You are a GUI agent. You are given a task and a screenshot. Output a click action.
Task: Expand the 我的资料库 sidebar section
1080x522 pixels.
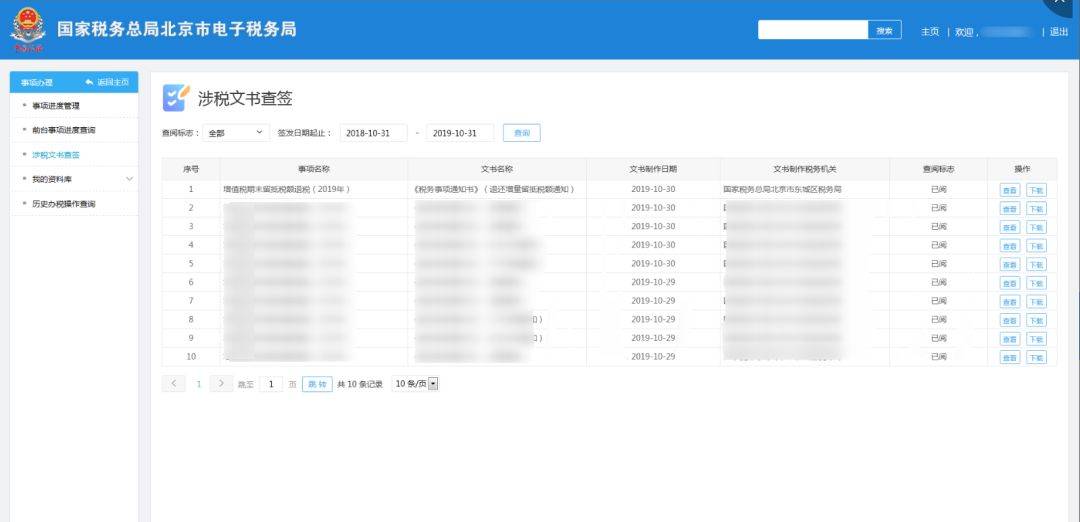point(129,179)
